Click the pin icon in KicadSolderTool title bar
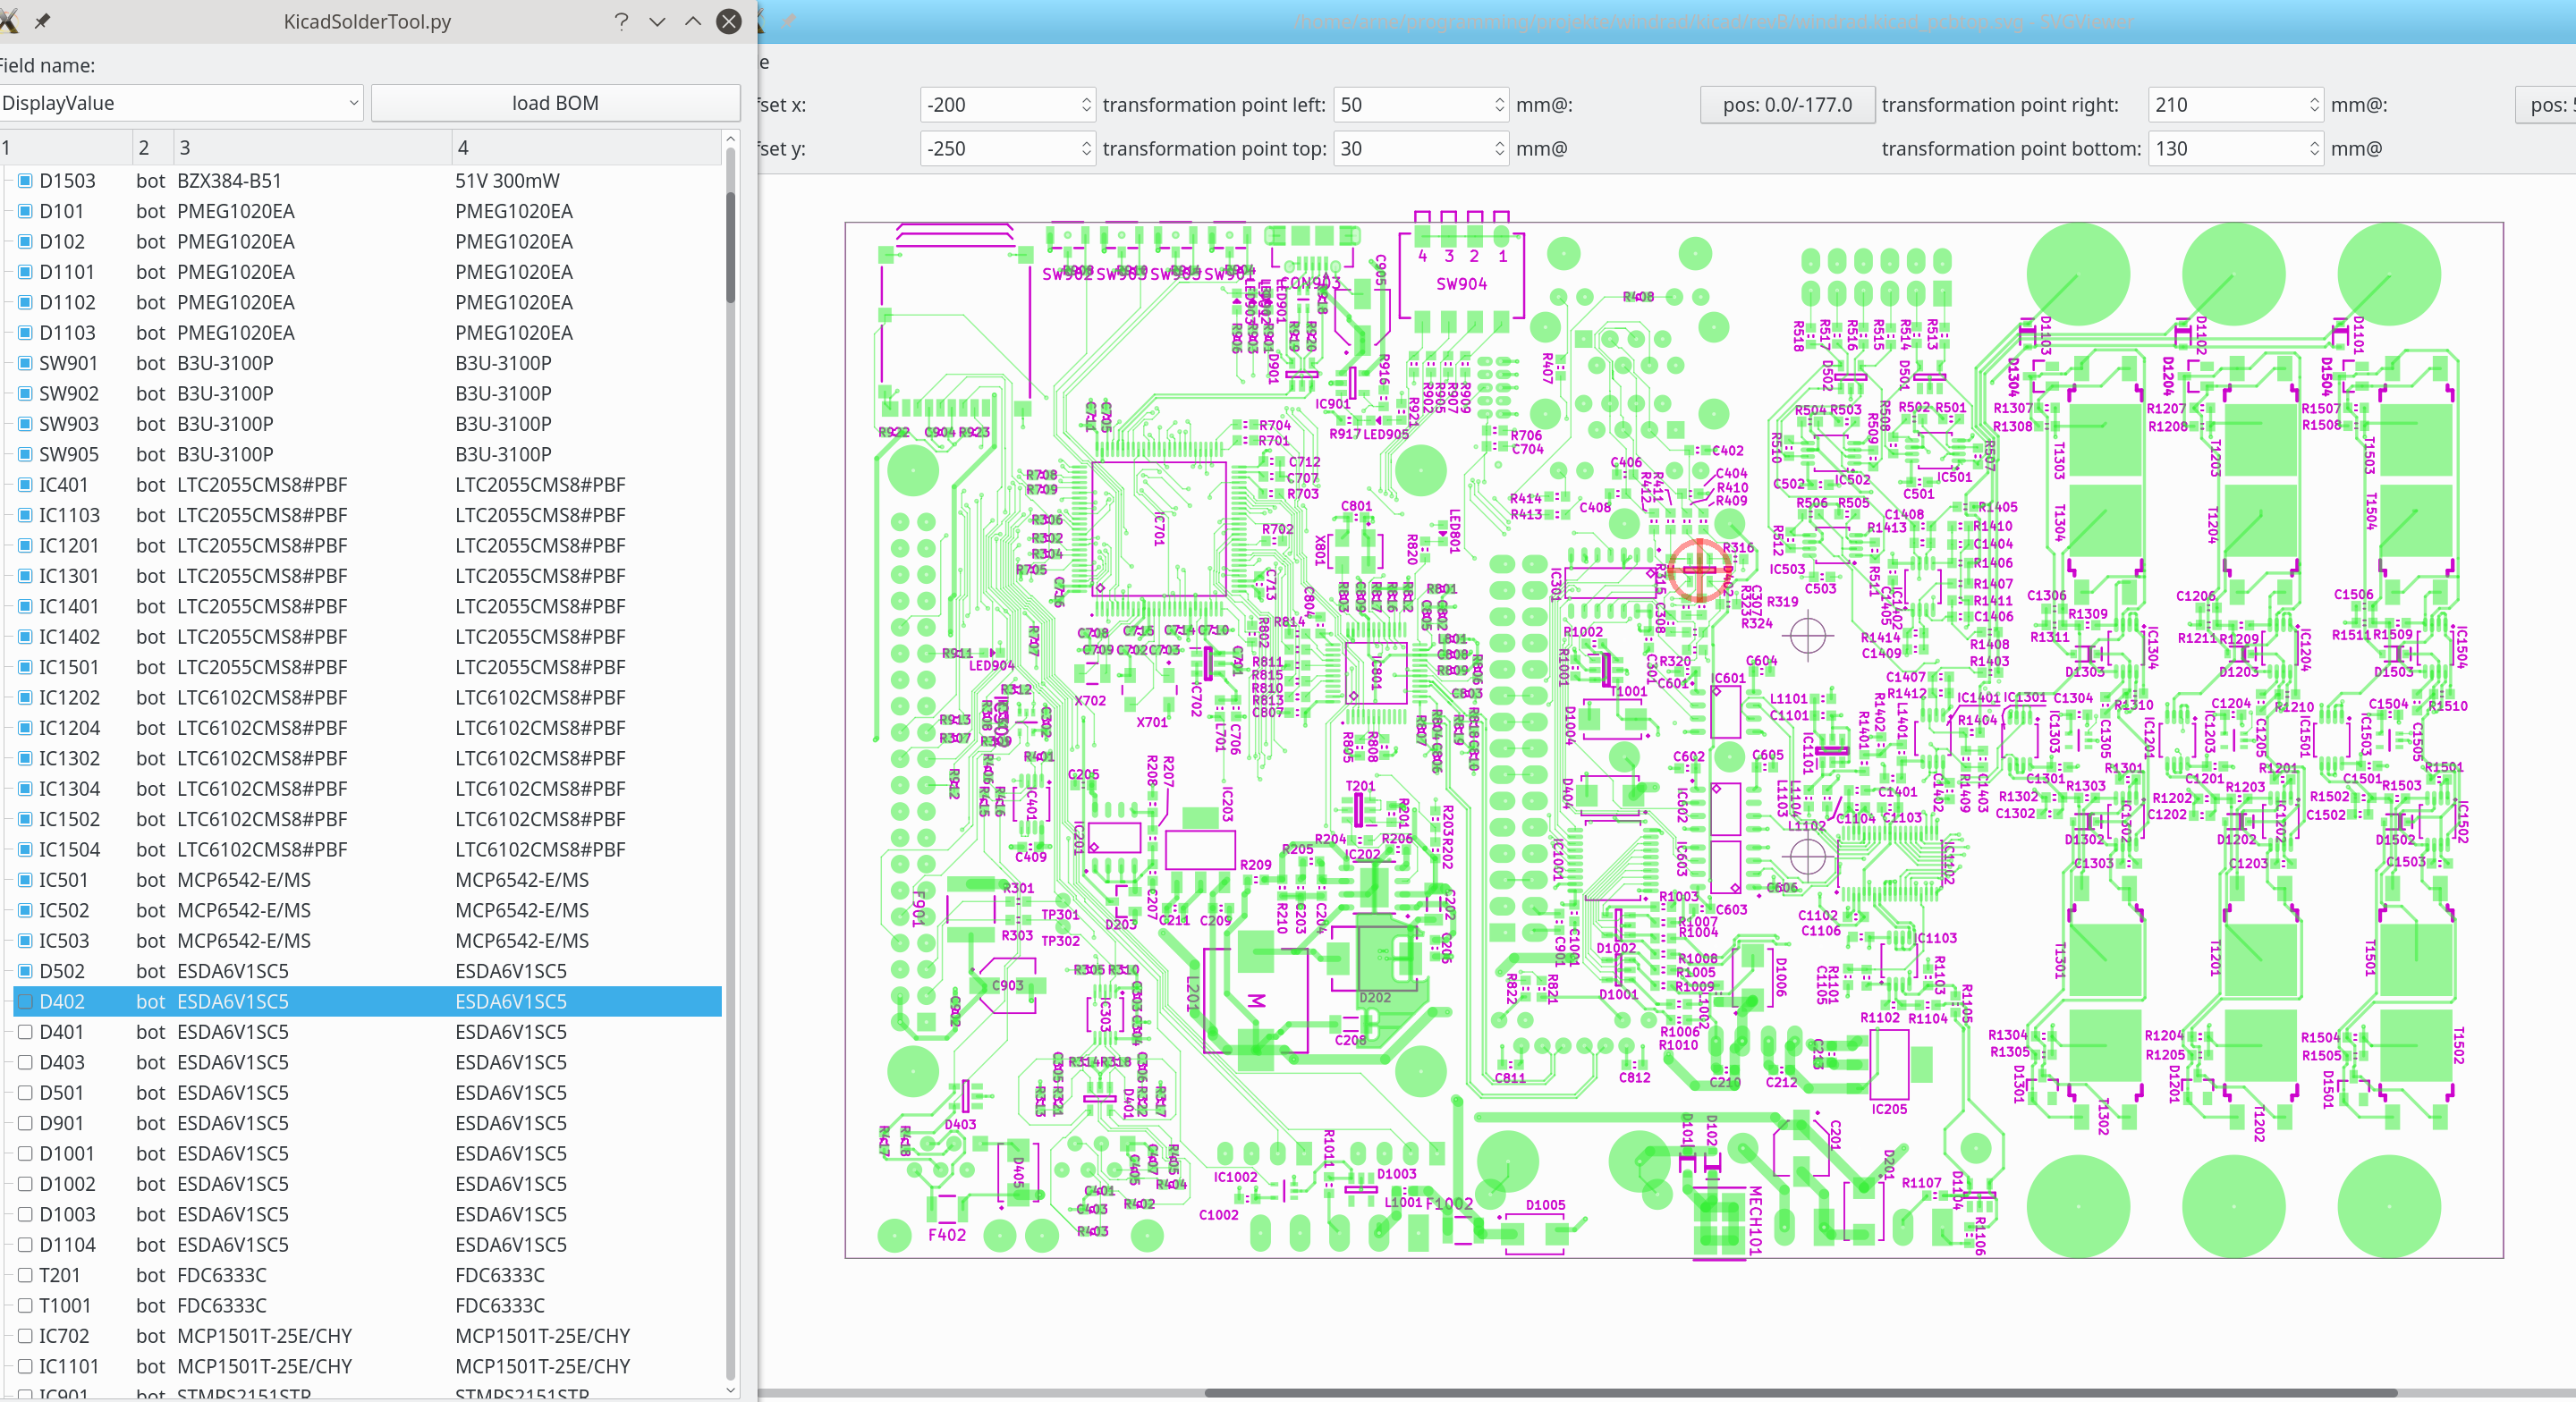 pyautogui.click(x=42, y=21)
